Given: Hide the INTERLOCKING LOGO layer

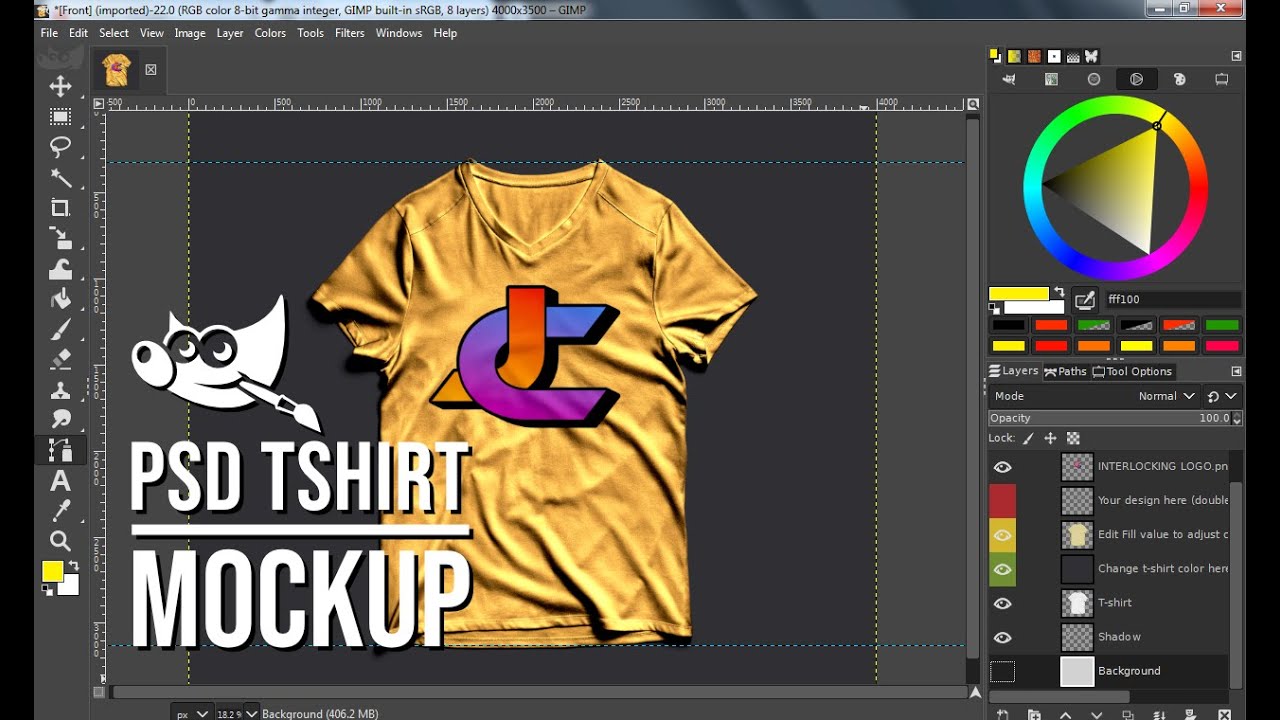Looking at the screenshot, I should tap(1002, 467).
